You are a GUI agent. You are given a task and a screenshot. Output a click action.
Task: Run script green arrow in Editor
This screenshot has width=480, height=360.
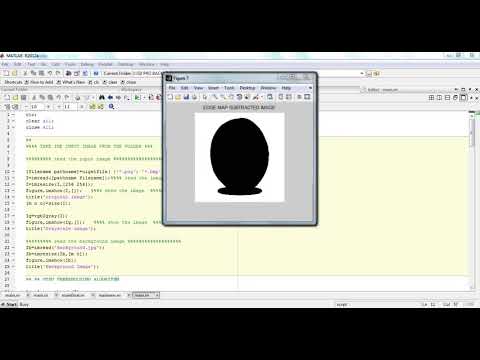(137, 97)
